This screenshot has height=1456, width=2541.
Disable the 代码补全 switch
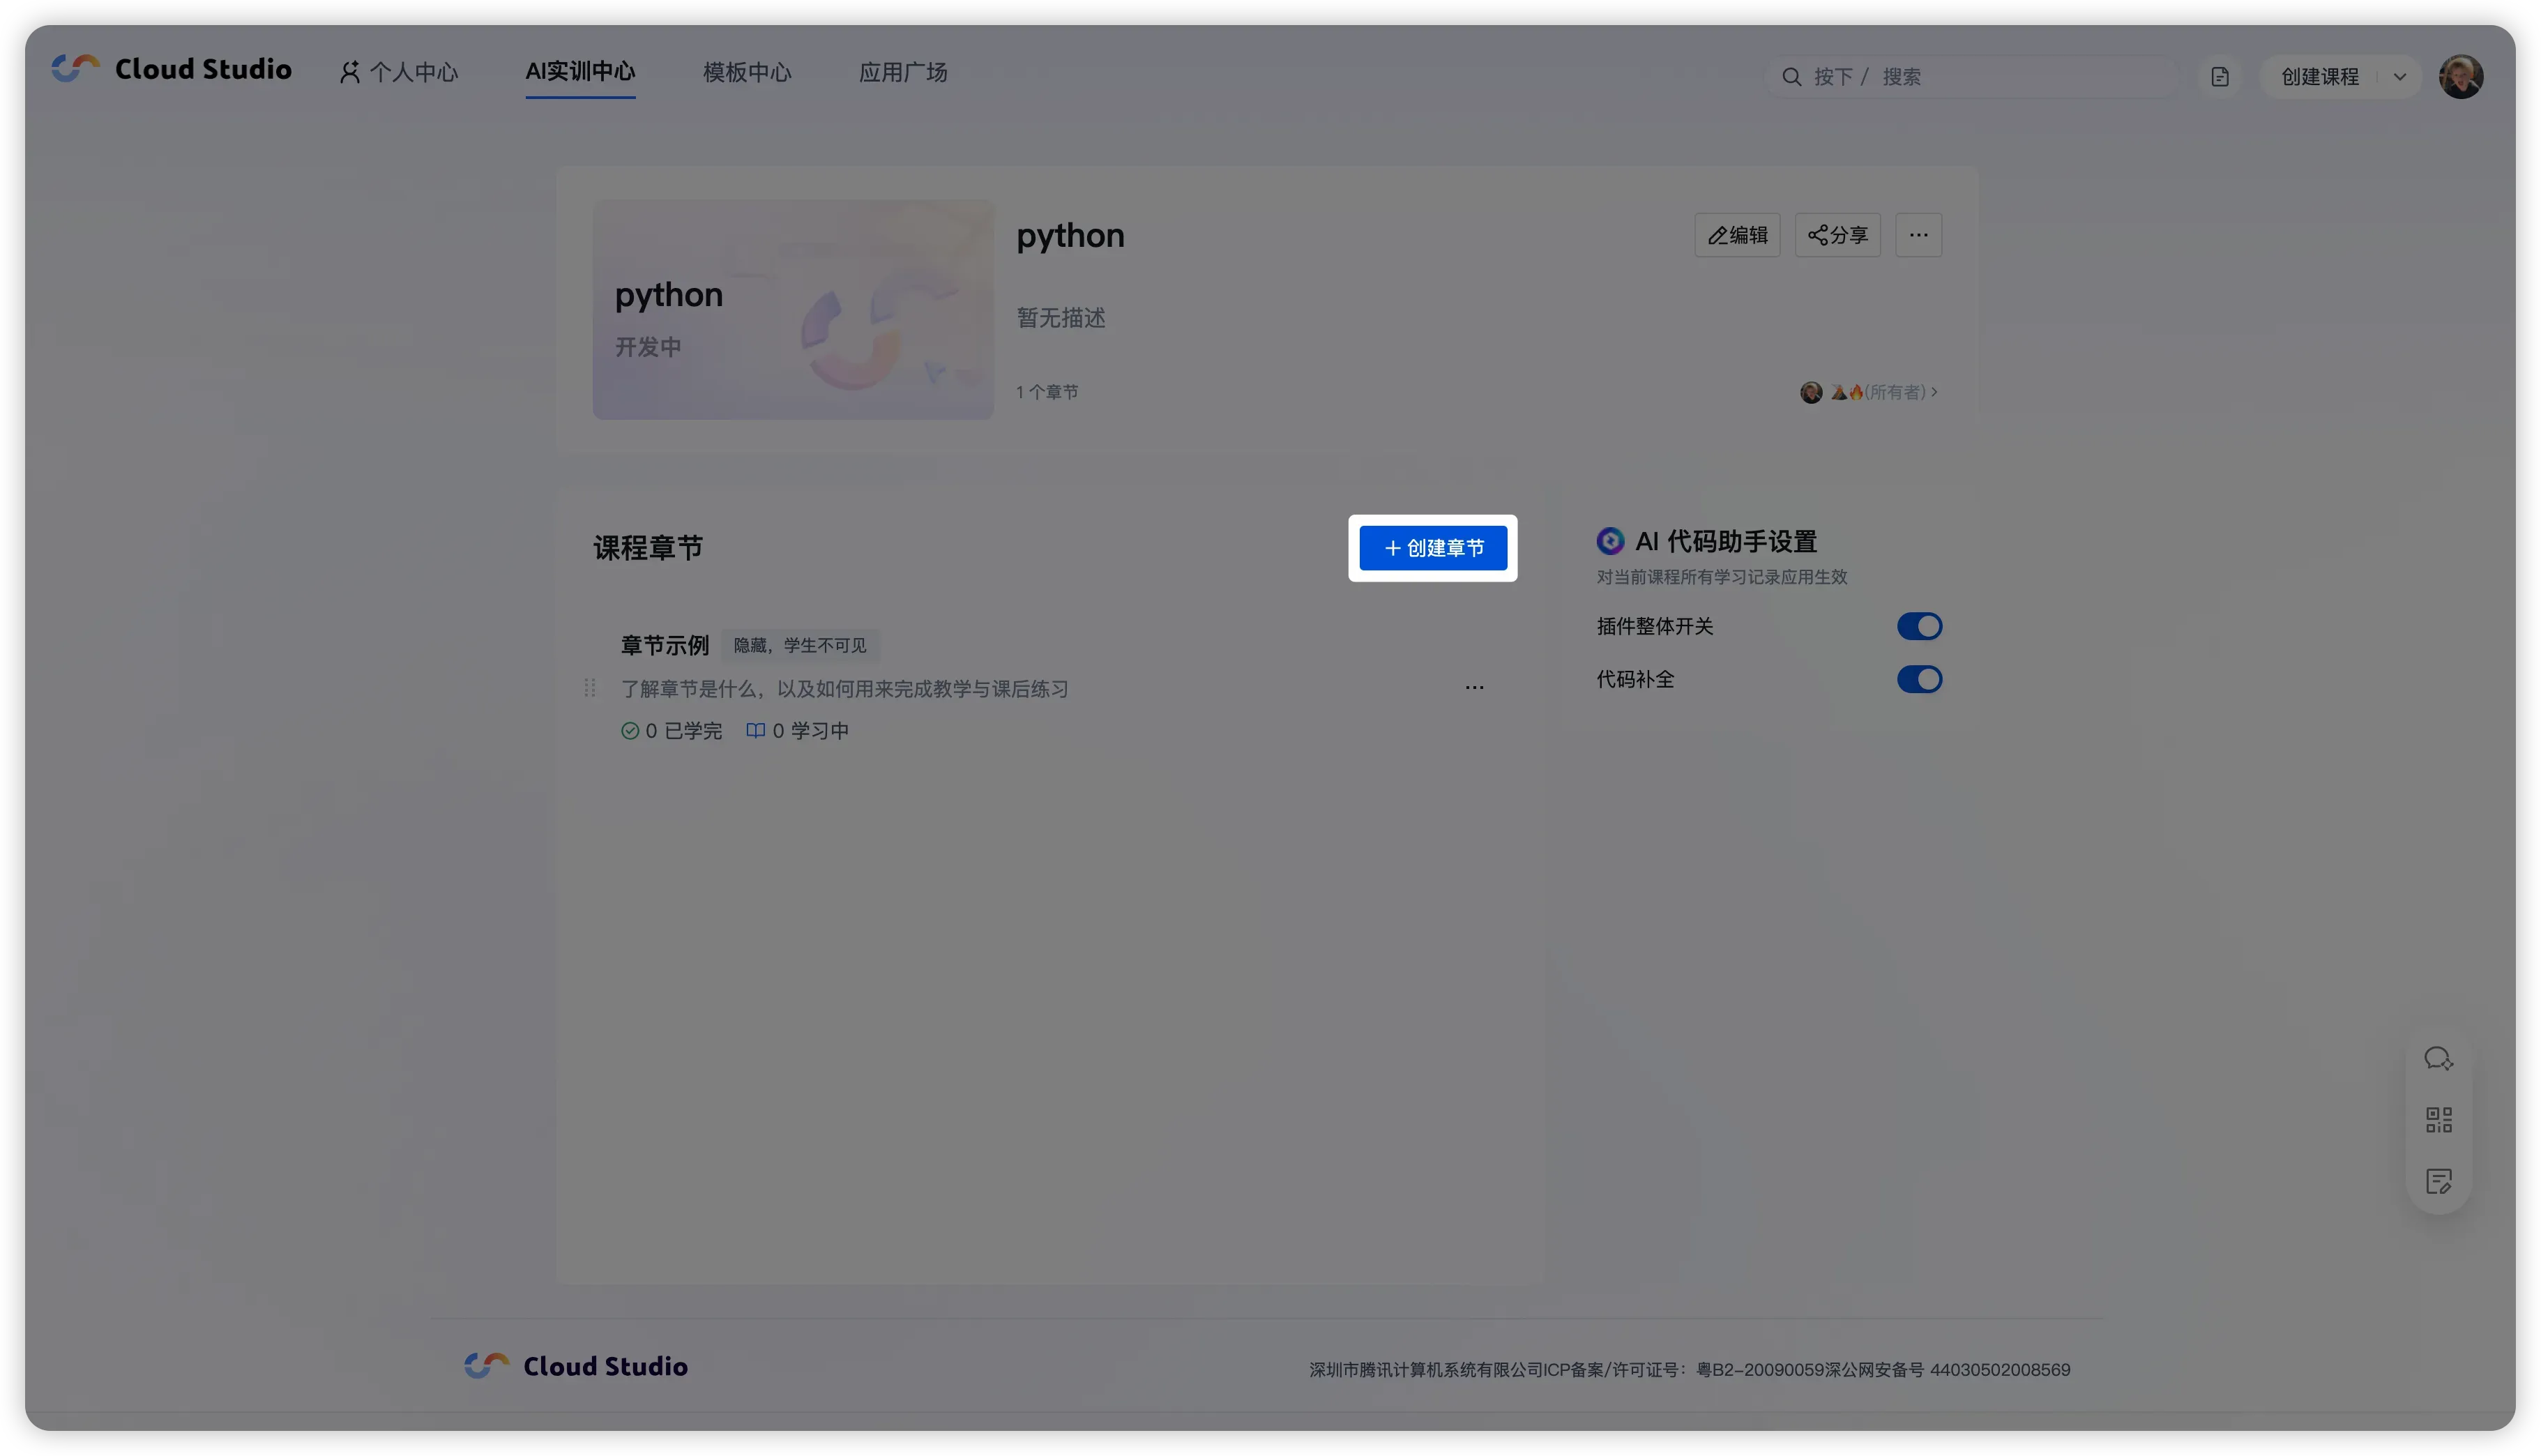tap(1919, 679)
